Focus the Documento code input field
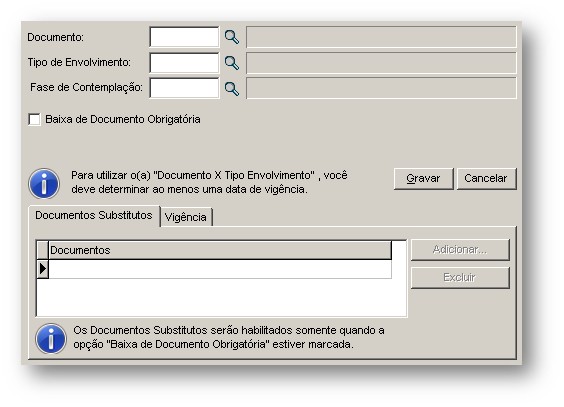 pyautogui.click(x=184, y=37)
